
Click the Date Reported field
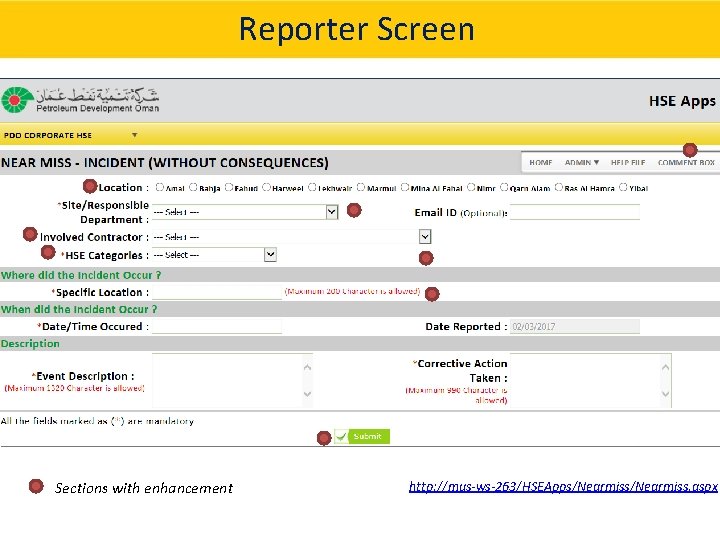coord(574,326)
